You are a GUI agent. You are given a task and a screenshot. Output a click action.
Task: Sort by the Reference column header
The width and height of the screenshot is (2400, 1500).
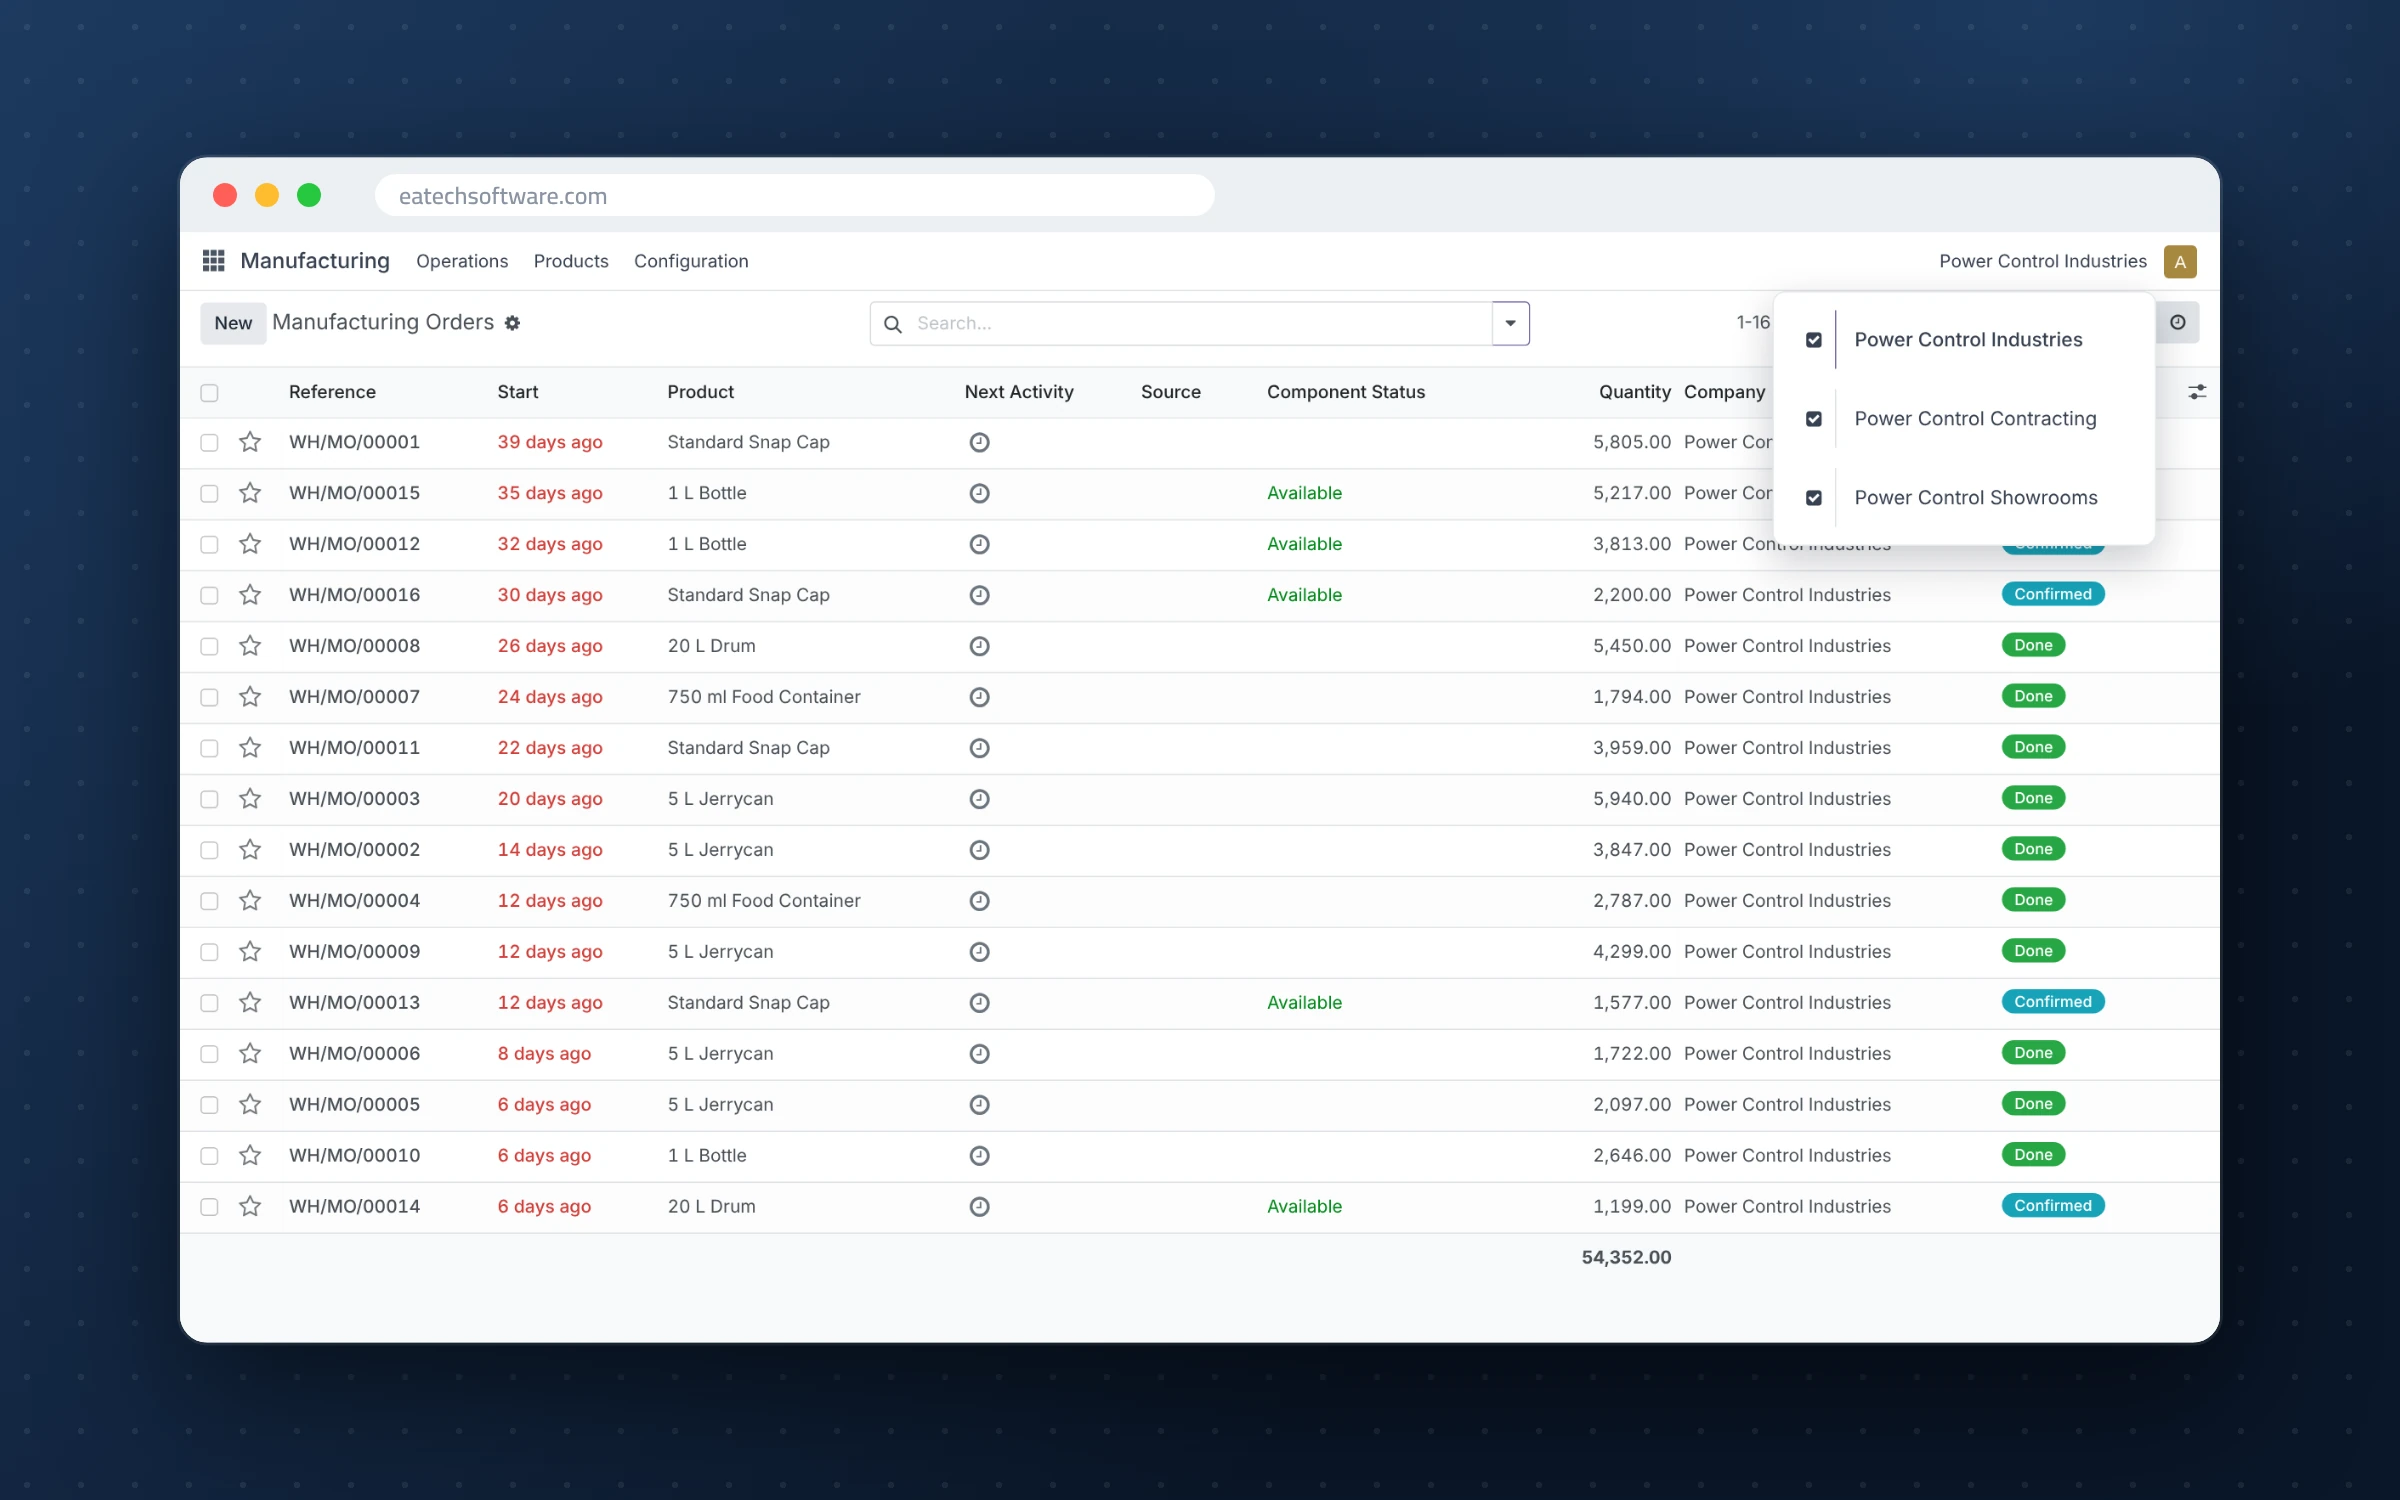332,392
